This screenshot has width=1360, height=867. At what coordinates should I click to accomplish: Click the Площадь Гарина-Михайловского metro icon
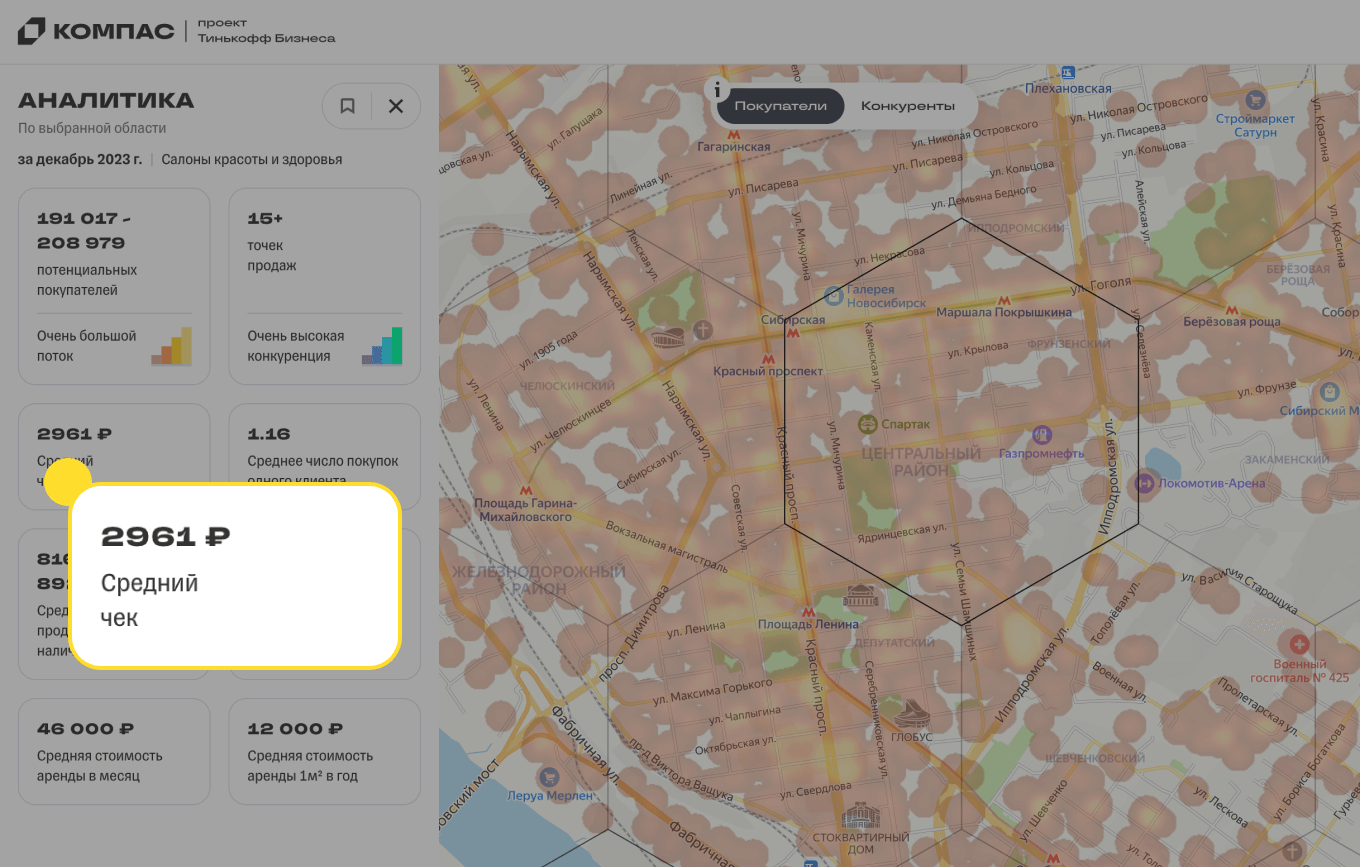(x=526, y=490)
